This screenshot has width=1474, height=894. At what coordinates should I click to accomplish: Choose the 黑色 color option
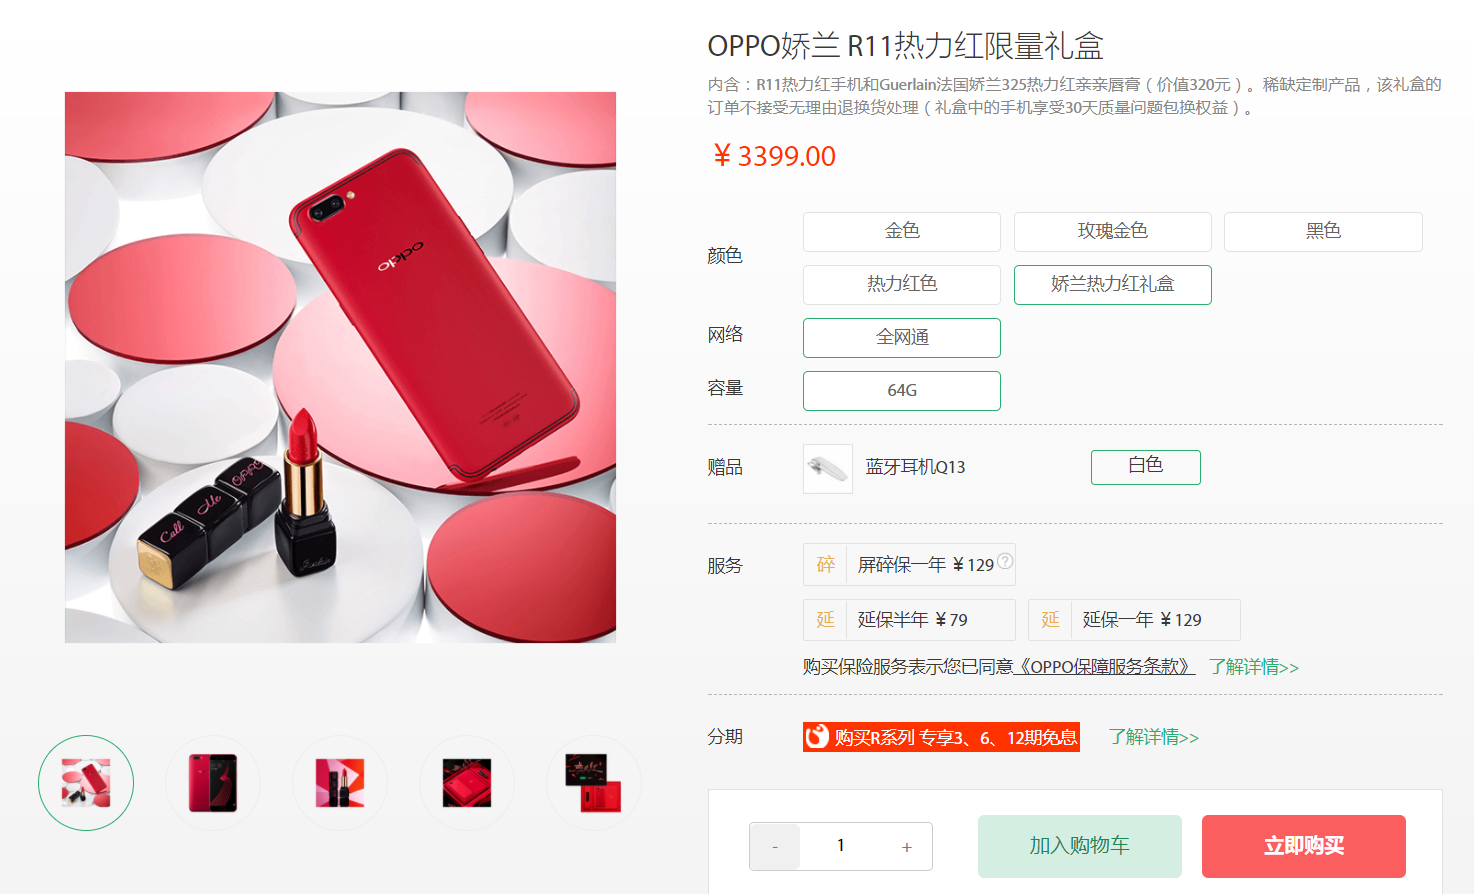pos(1323,232)
